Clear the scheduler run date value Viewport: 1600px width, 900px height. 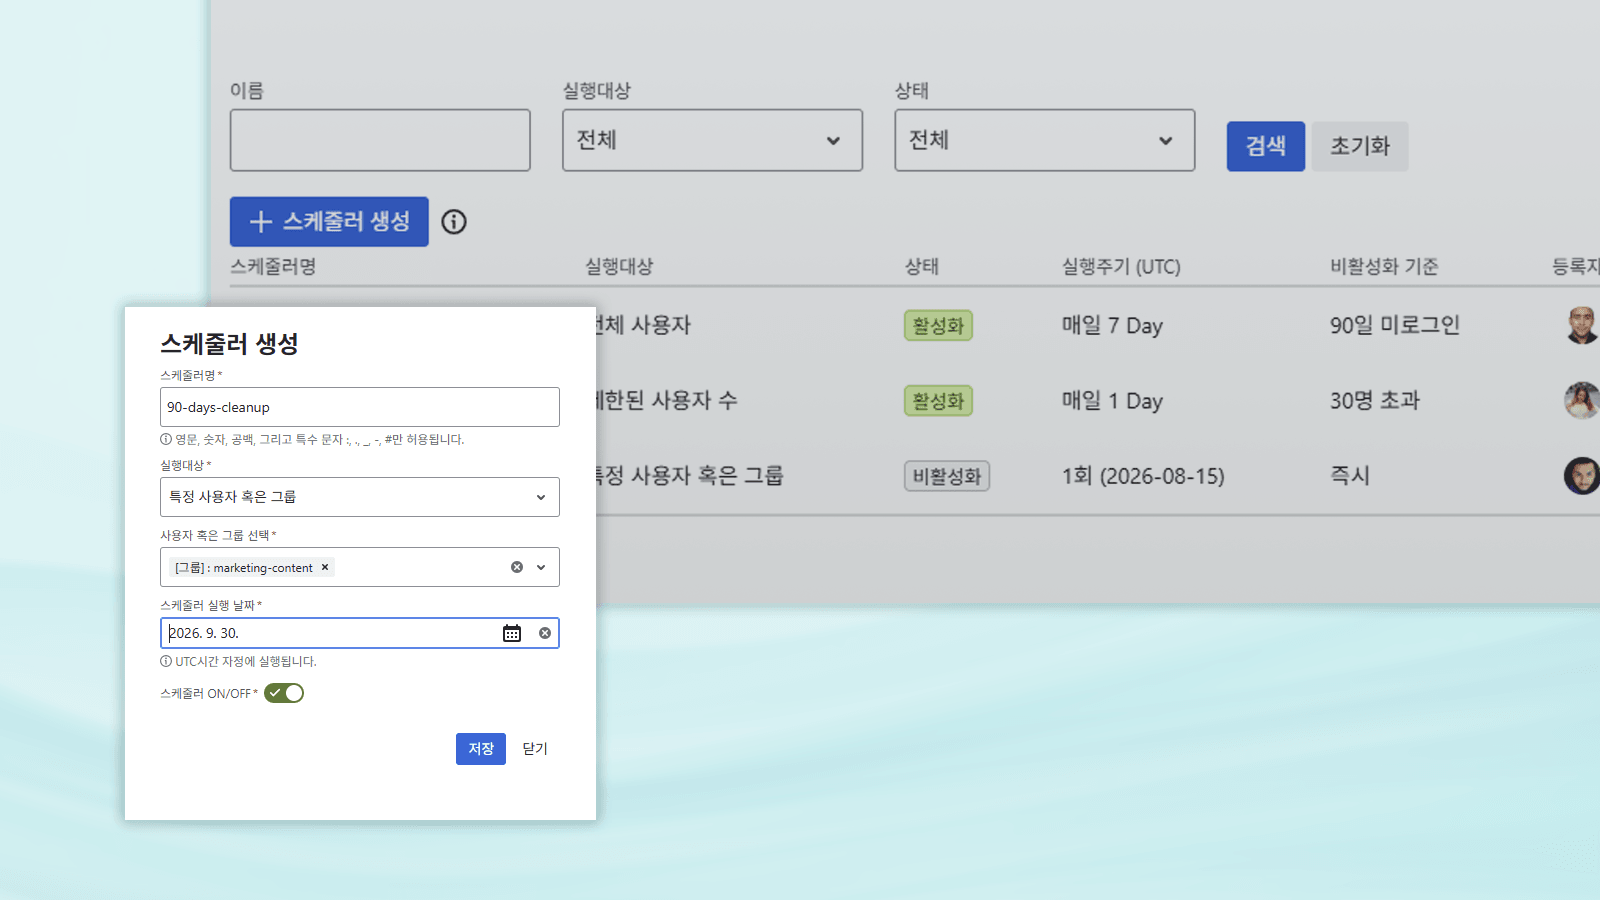545,633
